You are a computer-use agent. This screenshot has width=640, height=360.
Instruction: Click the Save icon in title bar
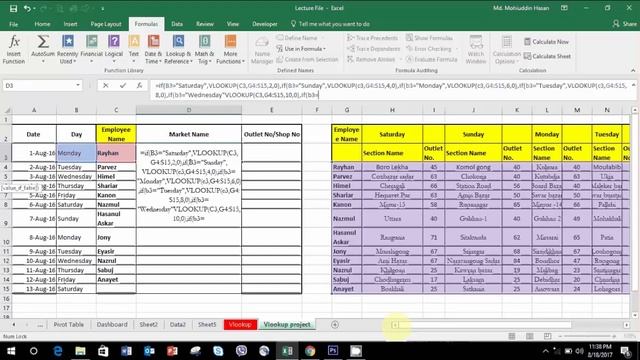[x=13, y=8]
